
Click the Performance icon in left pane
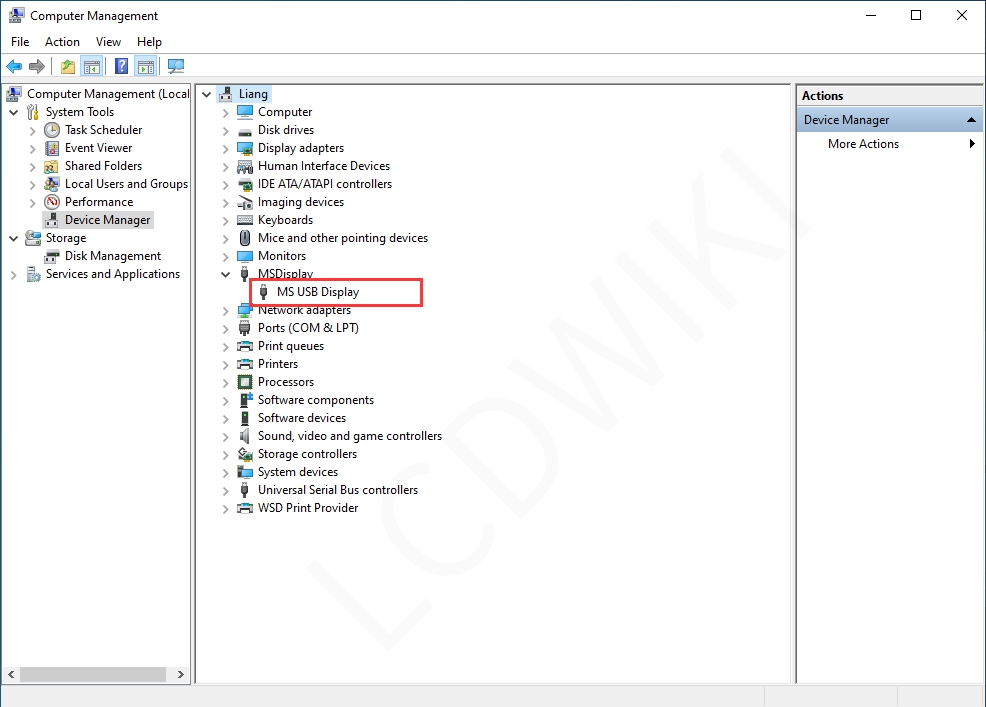[53, 202]
